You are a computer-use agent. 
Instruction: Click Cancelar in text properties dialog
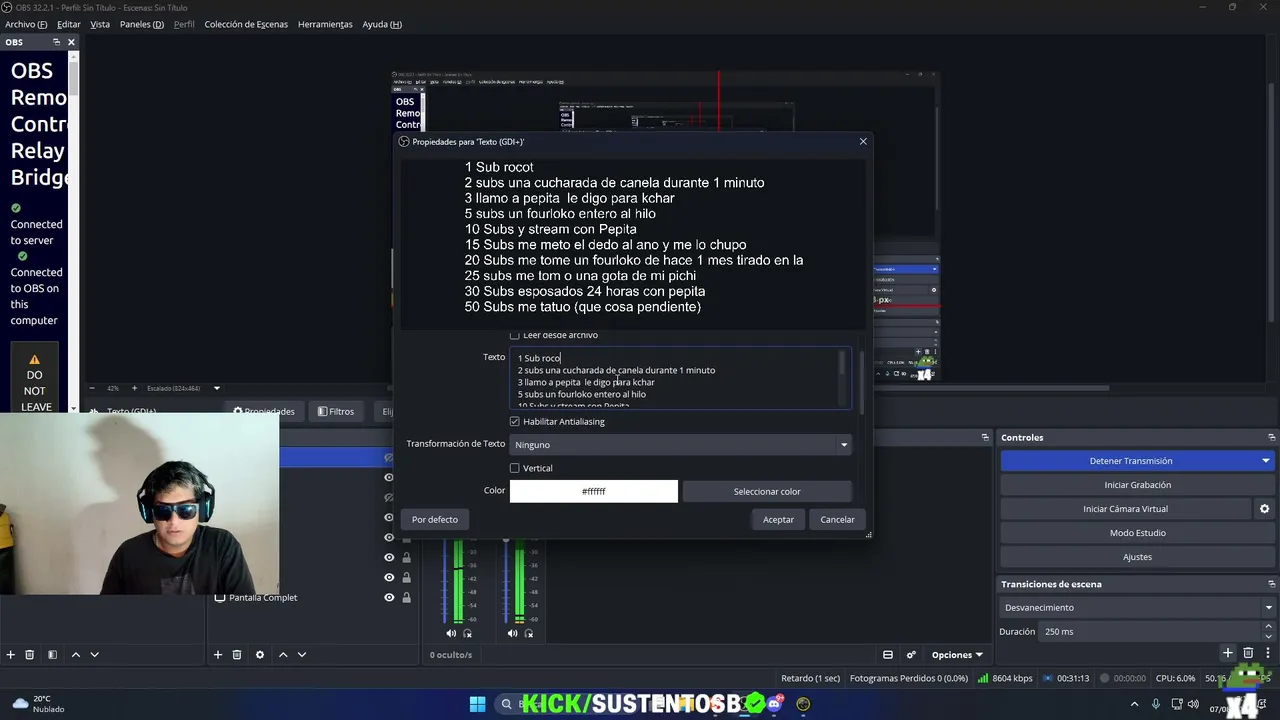(x=837, y=520)
